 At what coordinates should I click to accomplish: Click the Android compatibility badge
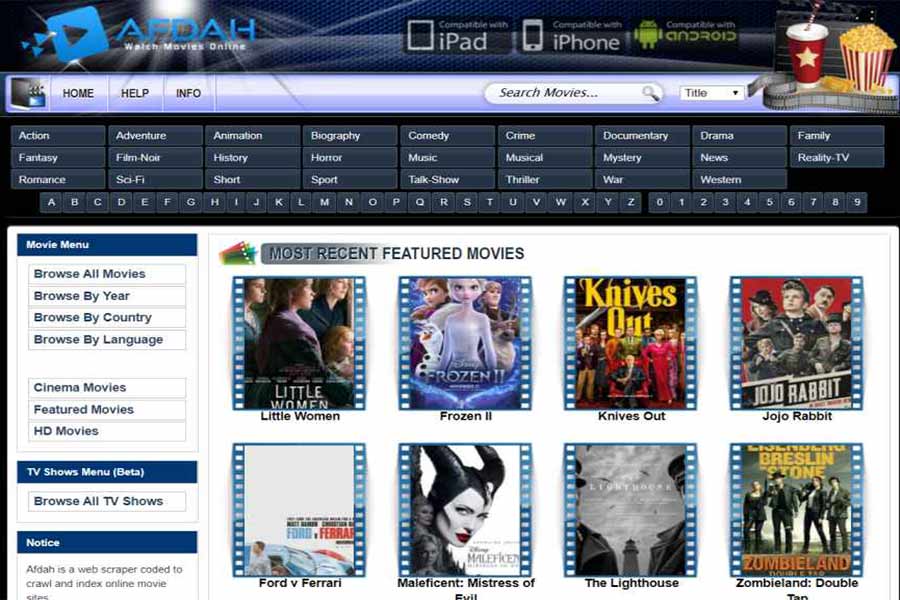click(x=685, y=34)
